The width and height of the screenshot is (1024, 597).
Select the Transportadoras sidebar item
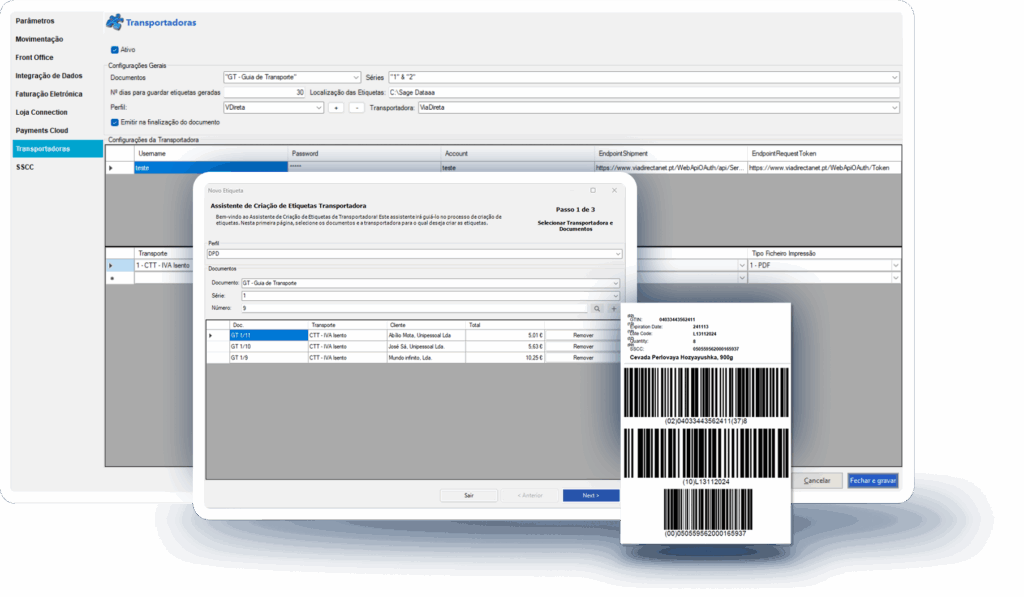pyautogui.click(x=57, y=149)
